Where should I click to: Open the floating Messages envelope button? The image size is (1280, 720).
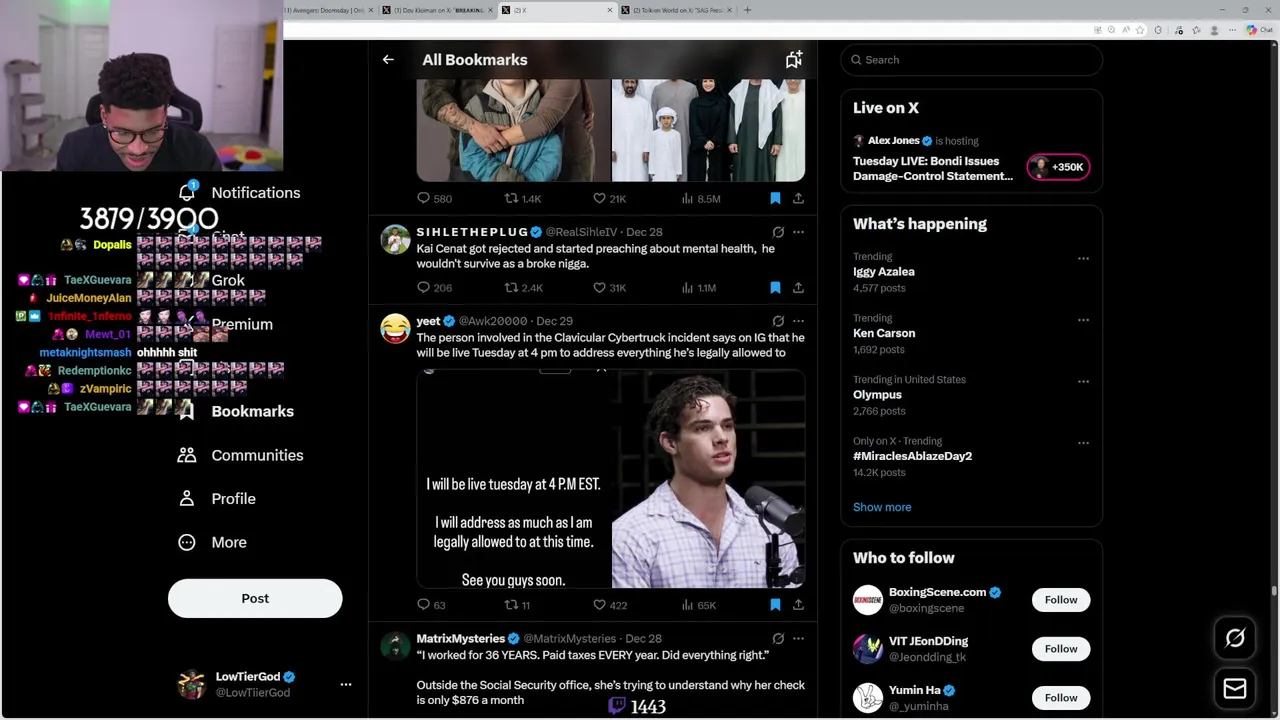1235,689
